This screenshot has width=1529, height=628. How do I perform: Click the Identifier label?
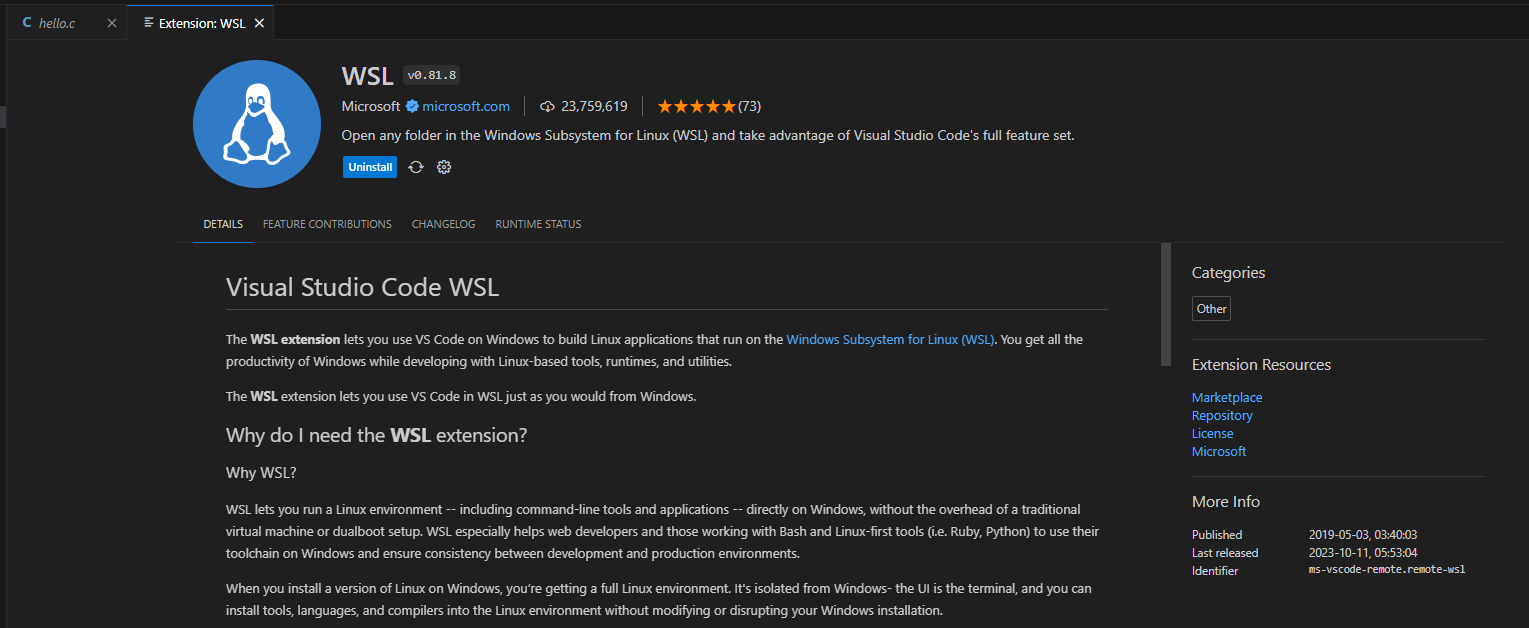pyautogui.click(x=1215, y=571)
